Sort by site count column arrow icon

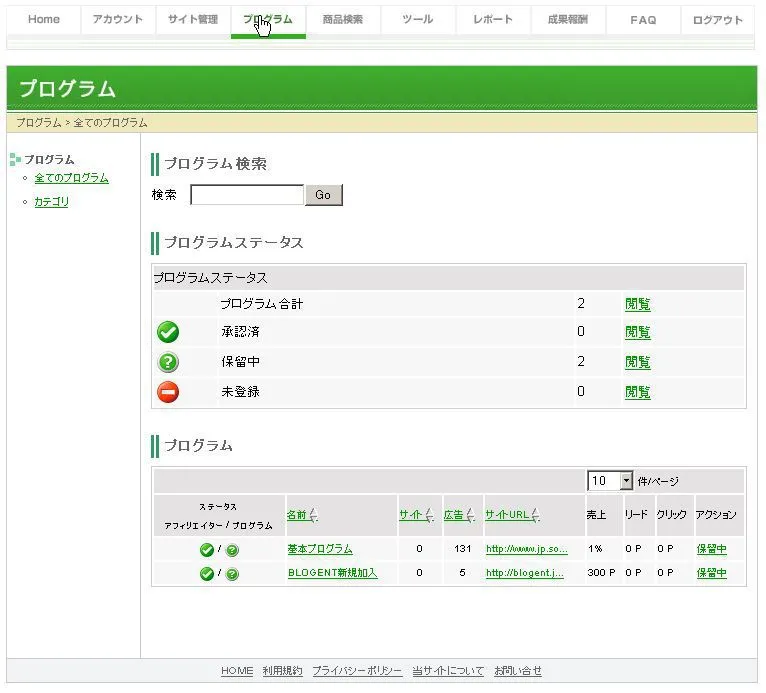coord(428,516)
